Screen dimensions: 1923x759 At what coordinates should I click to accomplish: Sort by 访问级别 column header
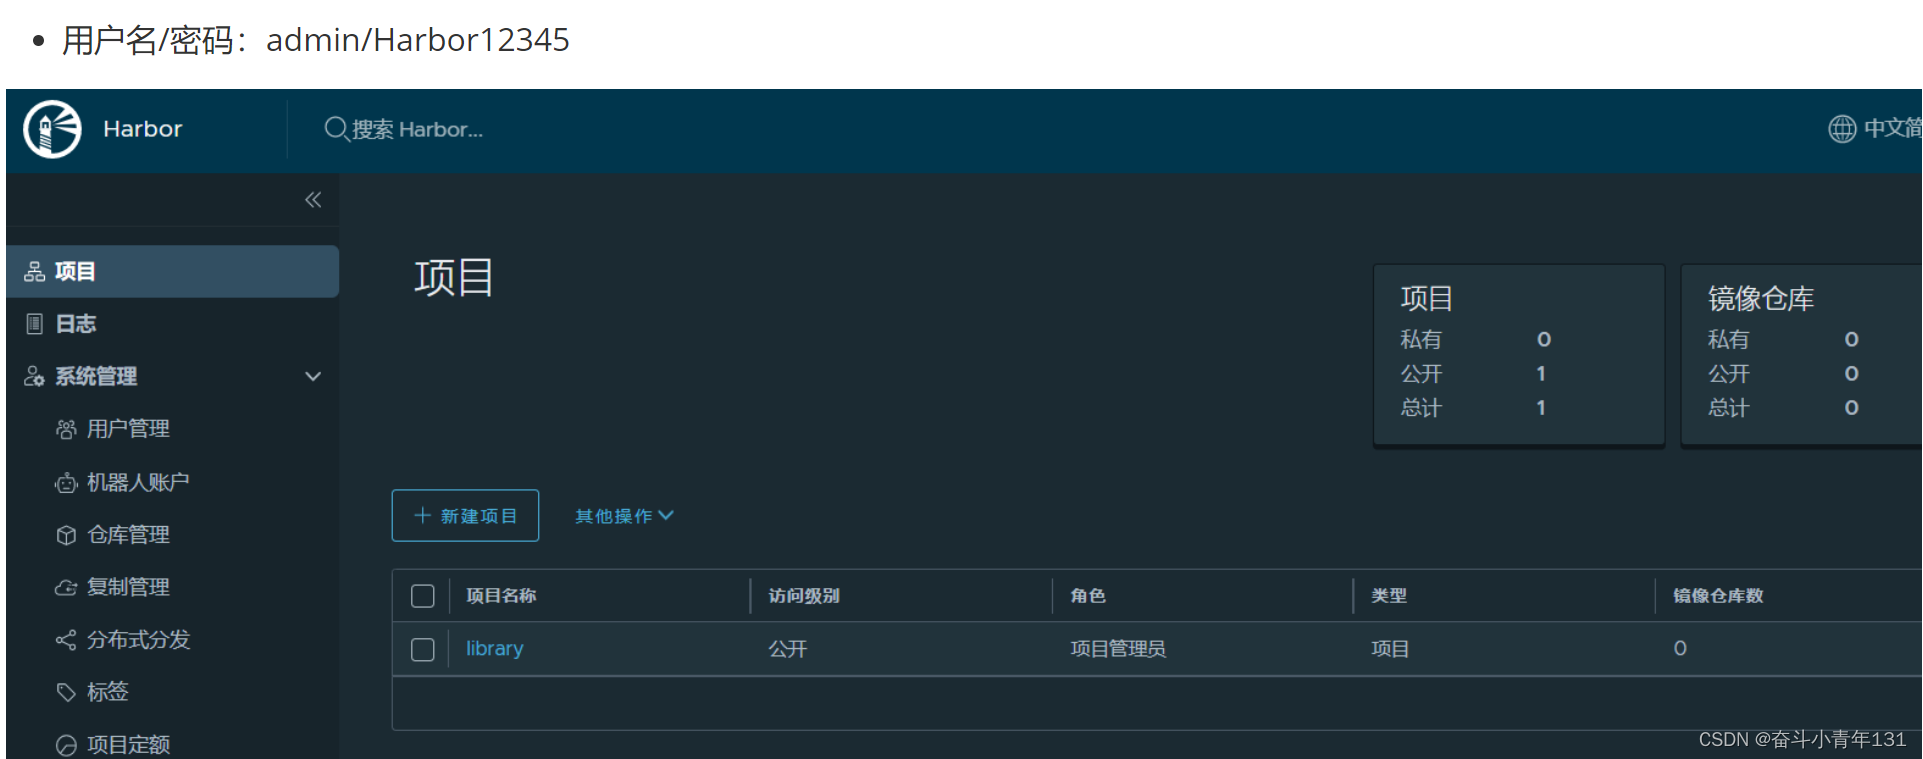[x=804, y=596]
